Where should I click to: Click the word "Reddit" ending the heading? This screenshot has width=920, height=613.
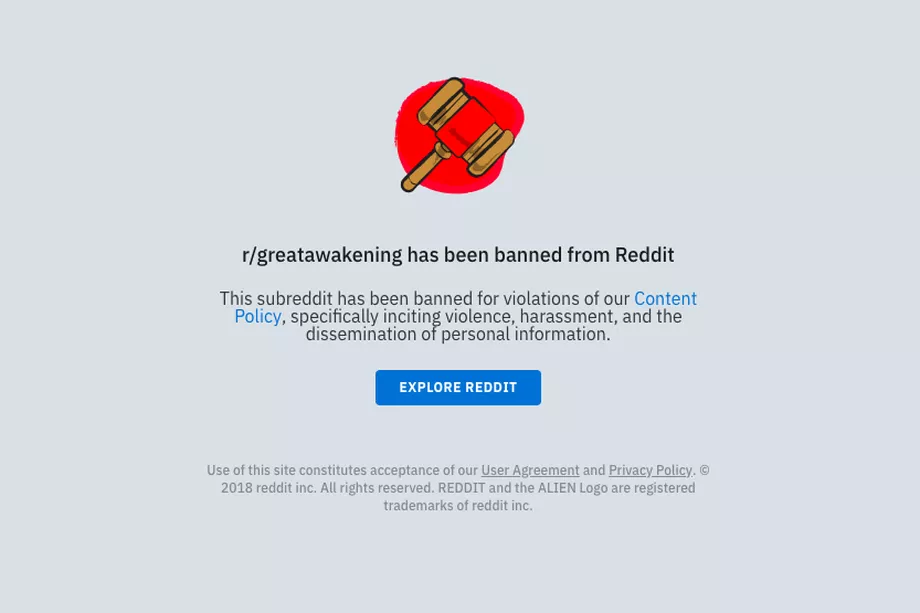644,255
